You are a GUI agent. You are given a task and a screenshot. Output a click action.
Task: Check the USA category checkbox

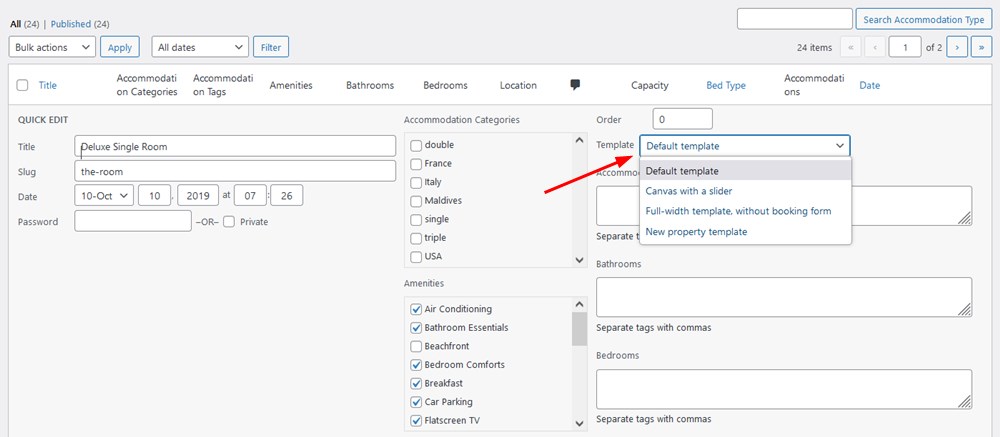(x=416, y=256)
